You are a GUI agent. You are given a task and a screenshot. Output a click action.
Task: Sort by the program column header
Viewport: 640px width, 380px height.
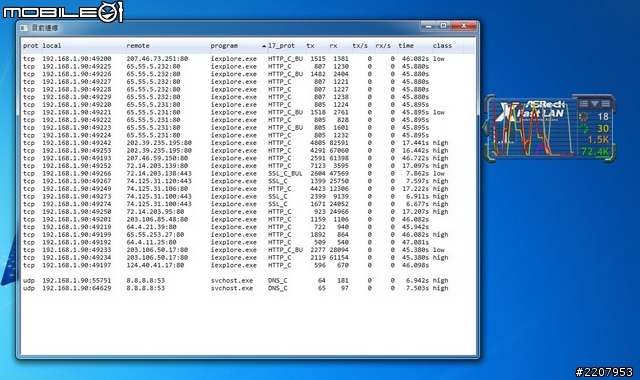tap(224, 46)
